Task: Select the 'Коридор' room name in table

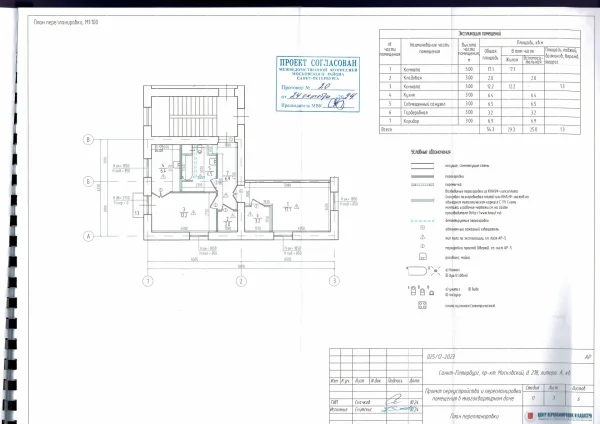Action: pos(411,121)
